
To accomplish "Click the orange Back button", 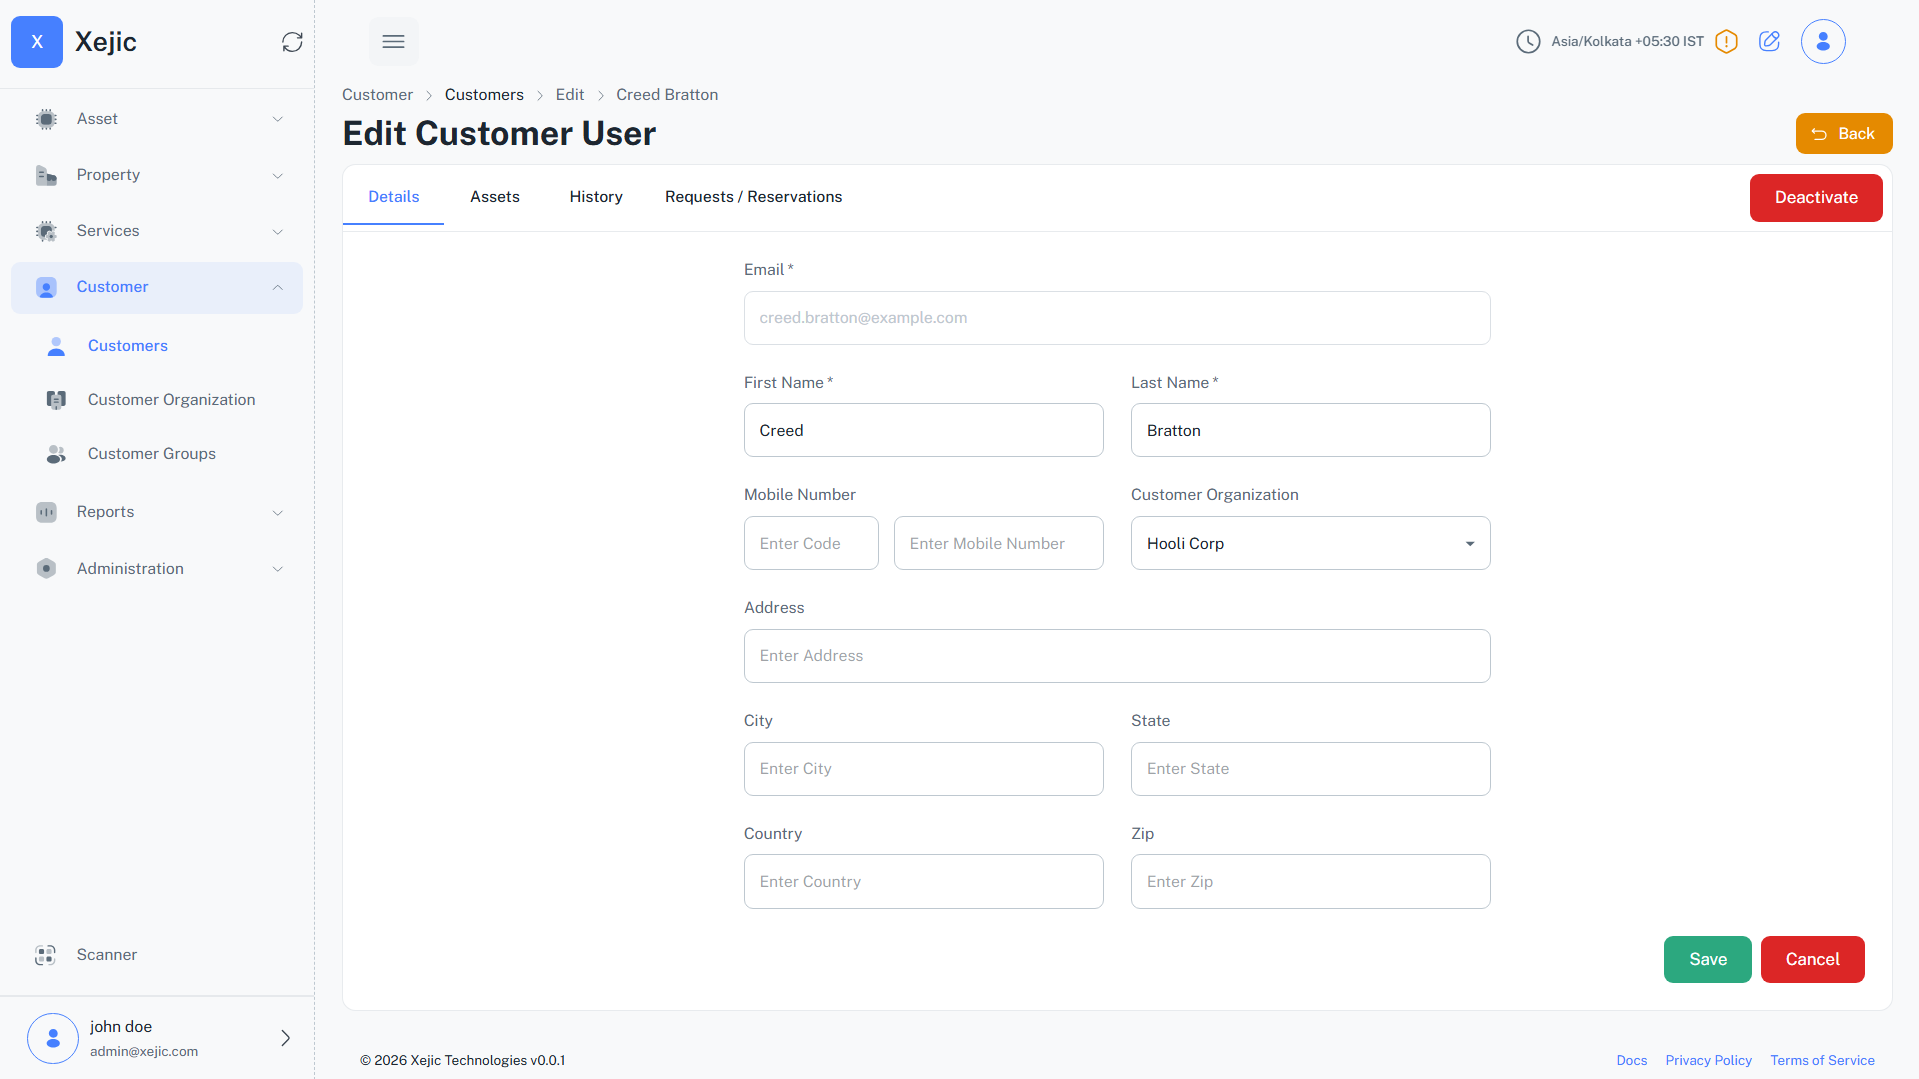I will (1844, 134).
